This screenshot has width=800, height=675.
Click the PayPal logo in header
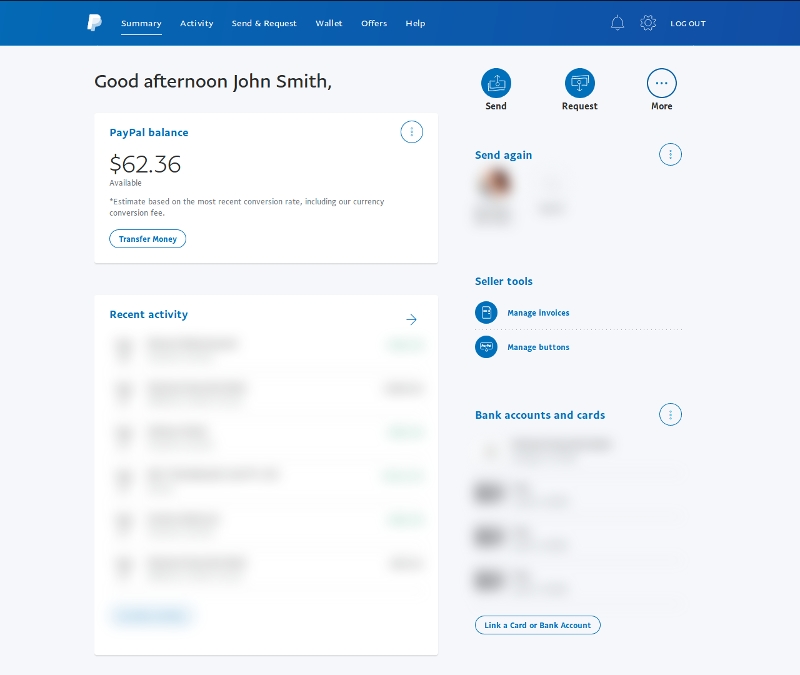(x=94, y=23)
